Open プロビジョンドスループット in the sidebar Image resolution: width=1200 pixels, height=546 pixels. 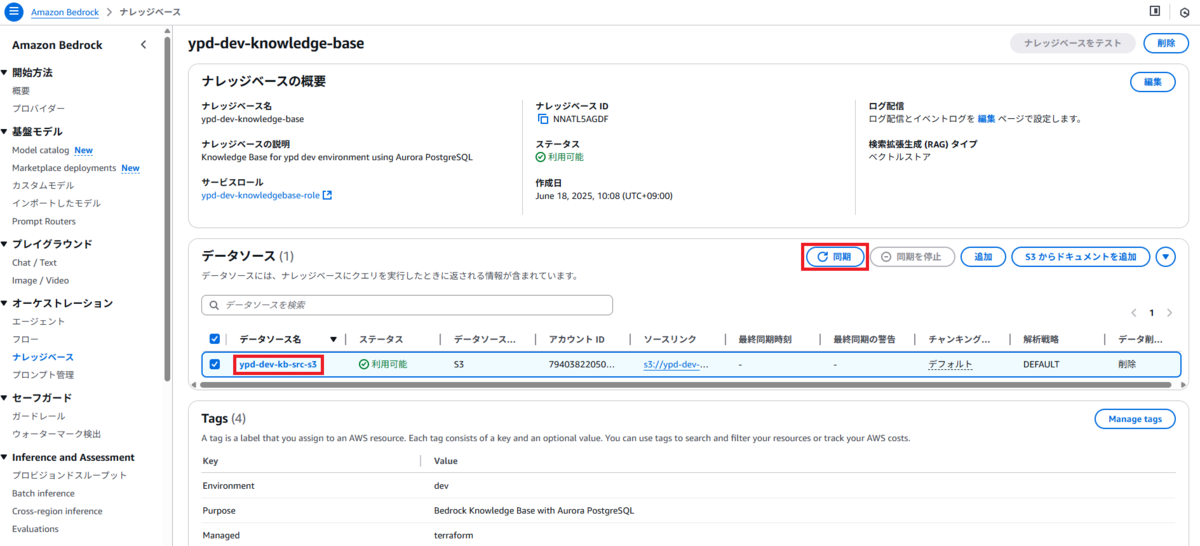(69, 476)
